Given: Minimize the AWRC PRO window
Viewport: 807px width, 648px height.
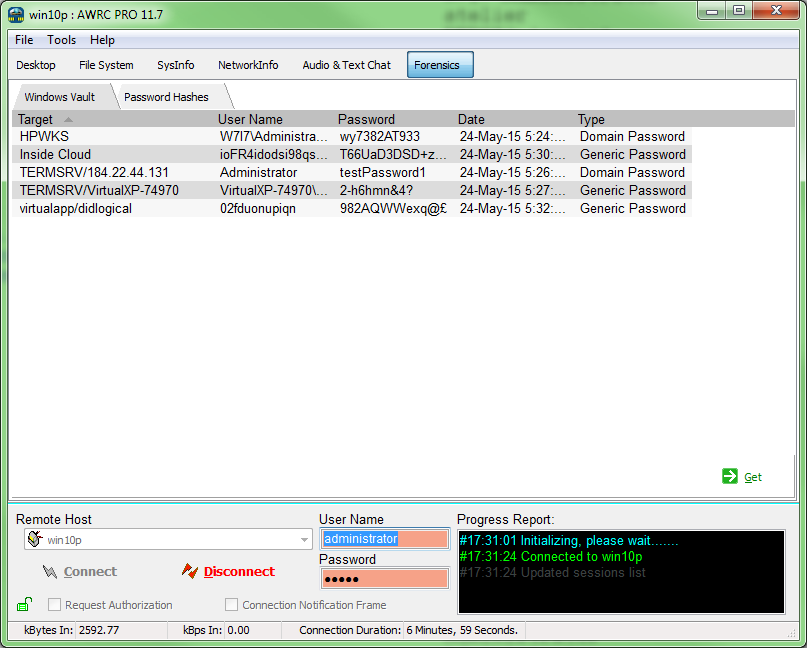Looking at the screenshot, I should point(712,11).
